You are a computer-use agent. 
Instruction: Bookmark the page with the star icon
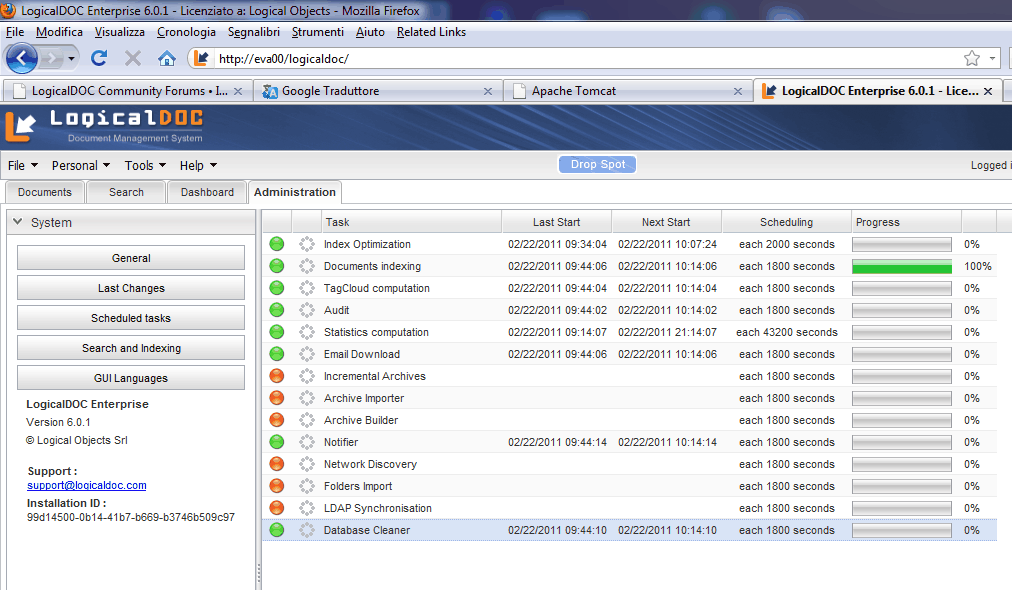[971, 59]
